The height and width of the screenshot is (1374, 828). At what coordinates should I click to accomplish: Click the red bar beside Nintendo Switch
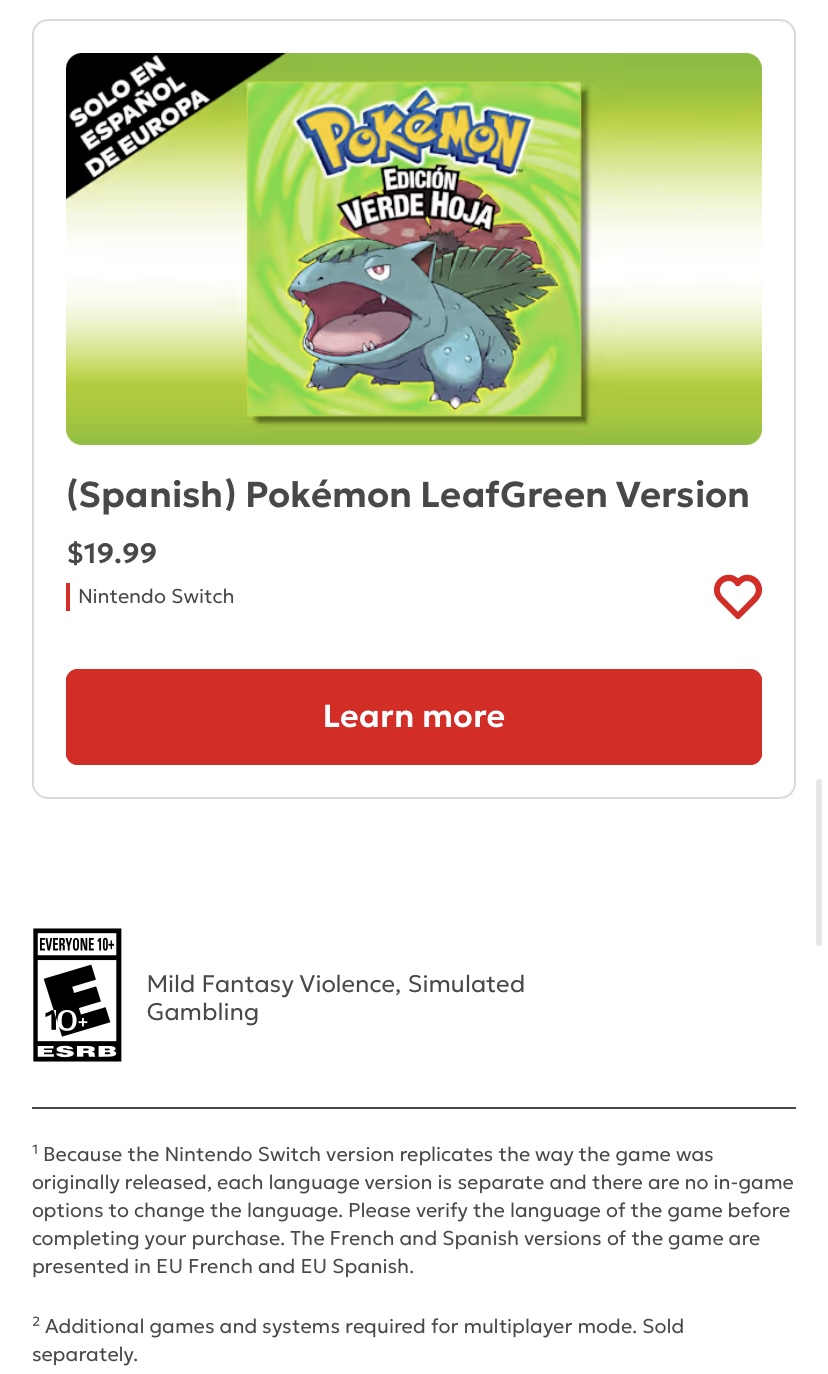point(68,597)
